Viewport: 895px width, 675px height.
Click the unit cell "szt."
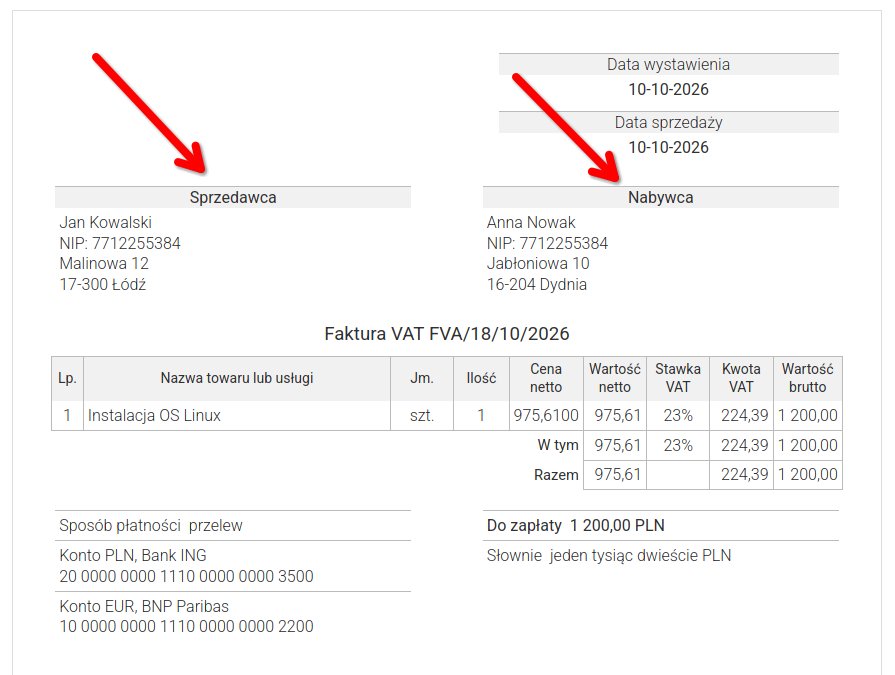coord(422,415)
